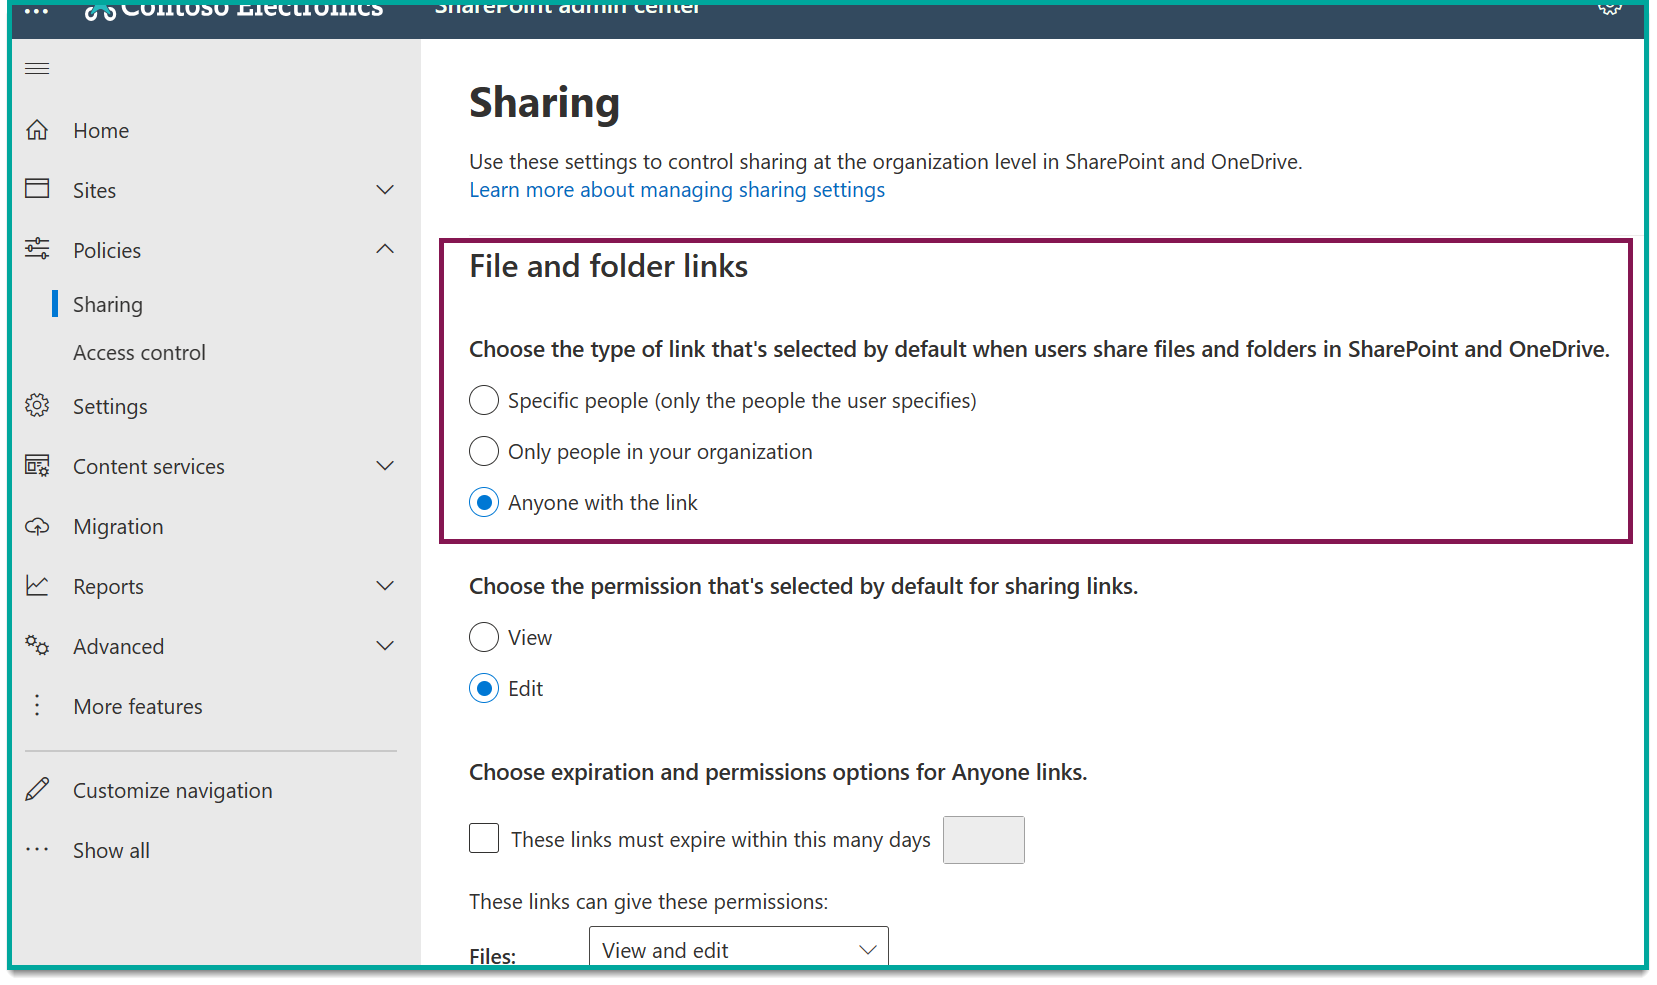Open Customize navigation via the pencil icon
Screen dimensions: 1657x985
point(37,789)
